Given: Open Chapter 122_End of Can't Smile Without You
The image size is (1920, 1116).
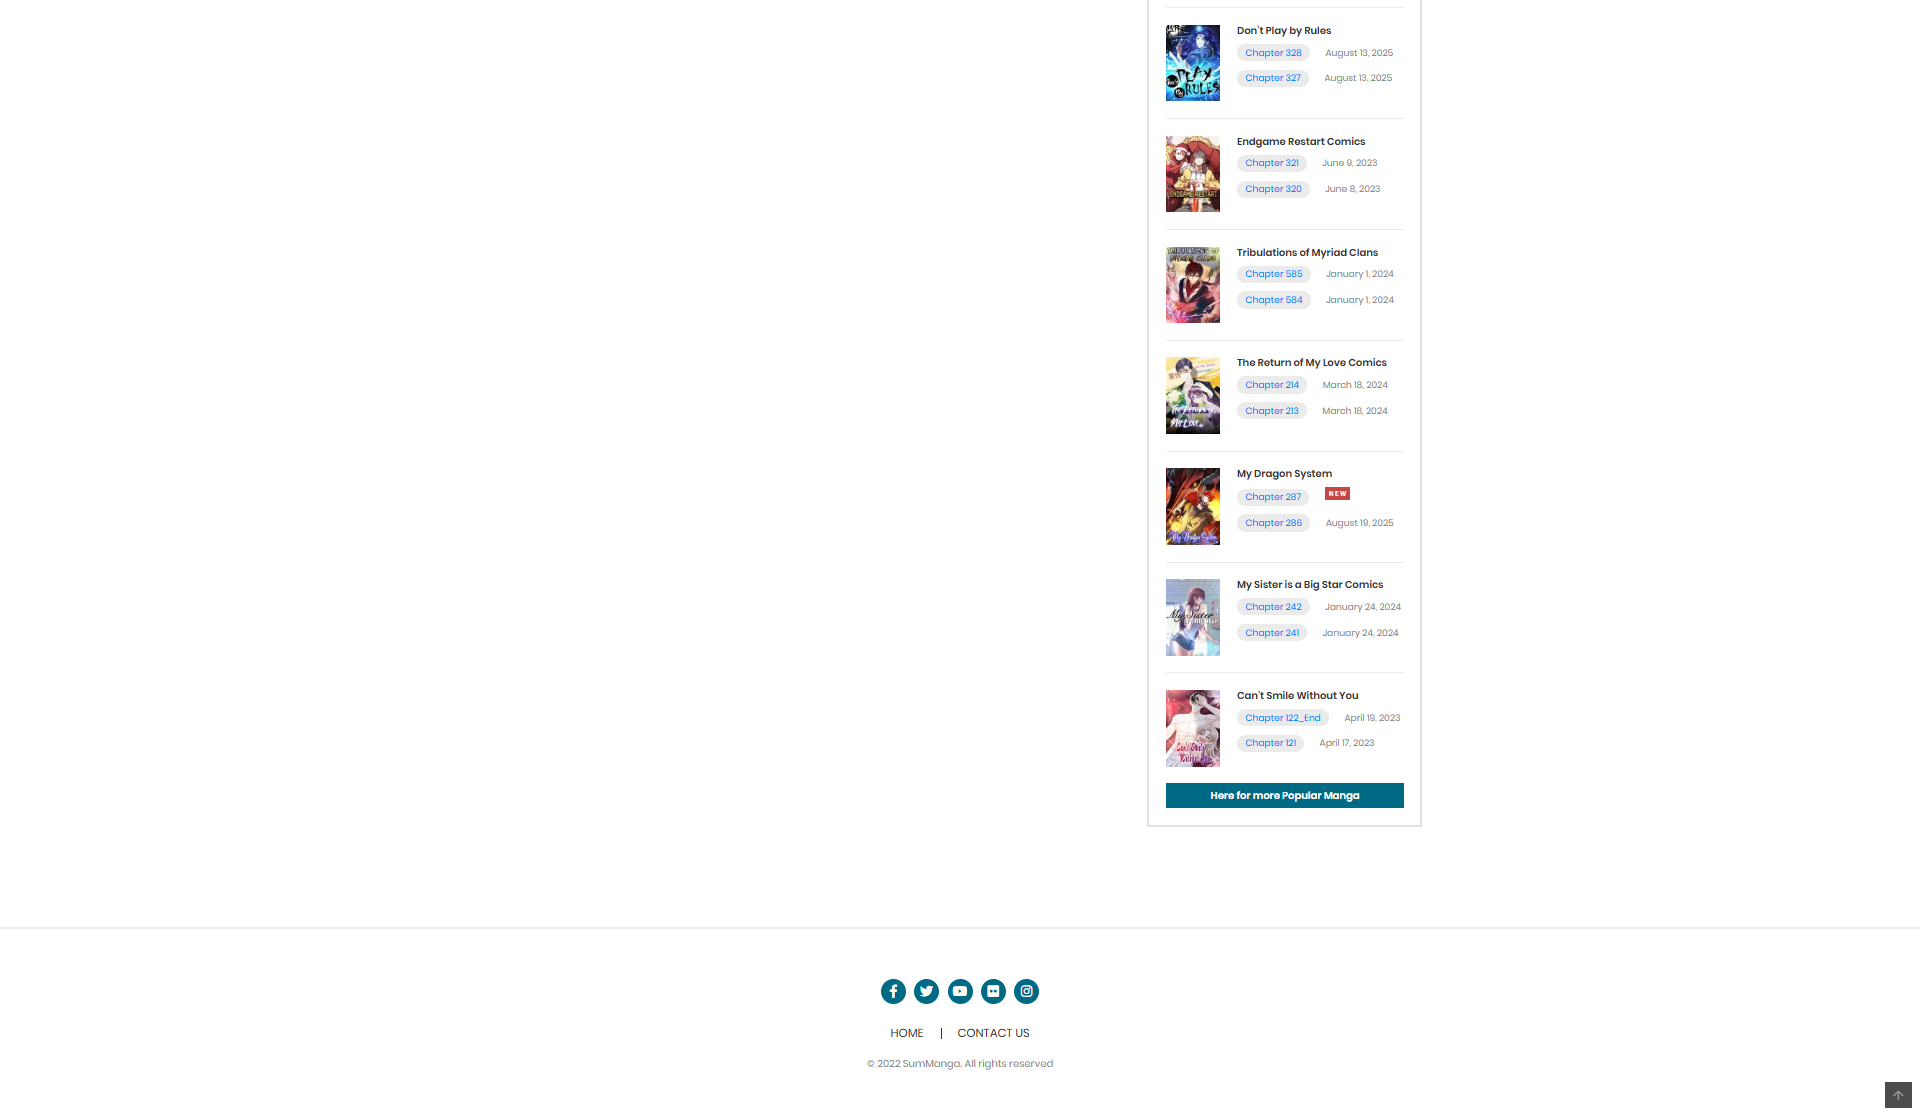Looking at the screenshot, I should [1282, 718].
